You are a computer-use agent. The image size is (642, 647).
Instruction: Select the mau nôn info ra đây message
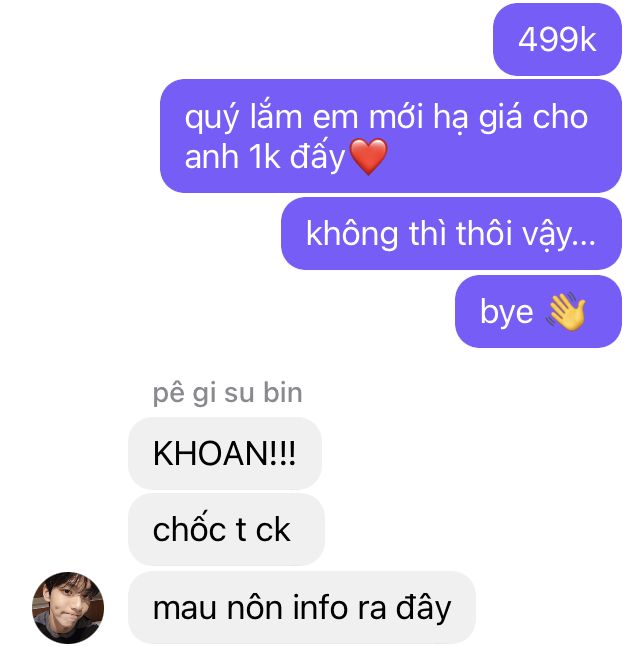point(302,607)
